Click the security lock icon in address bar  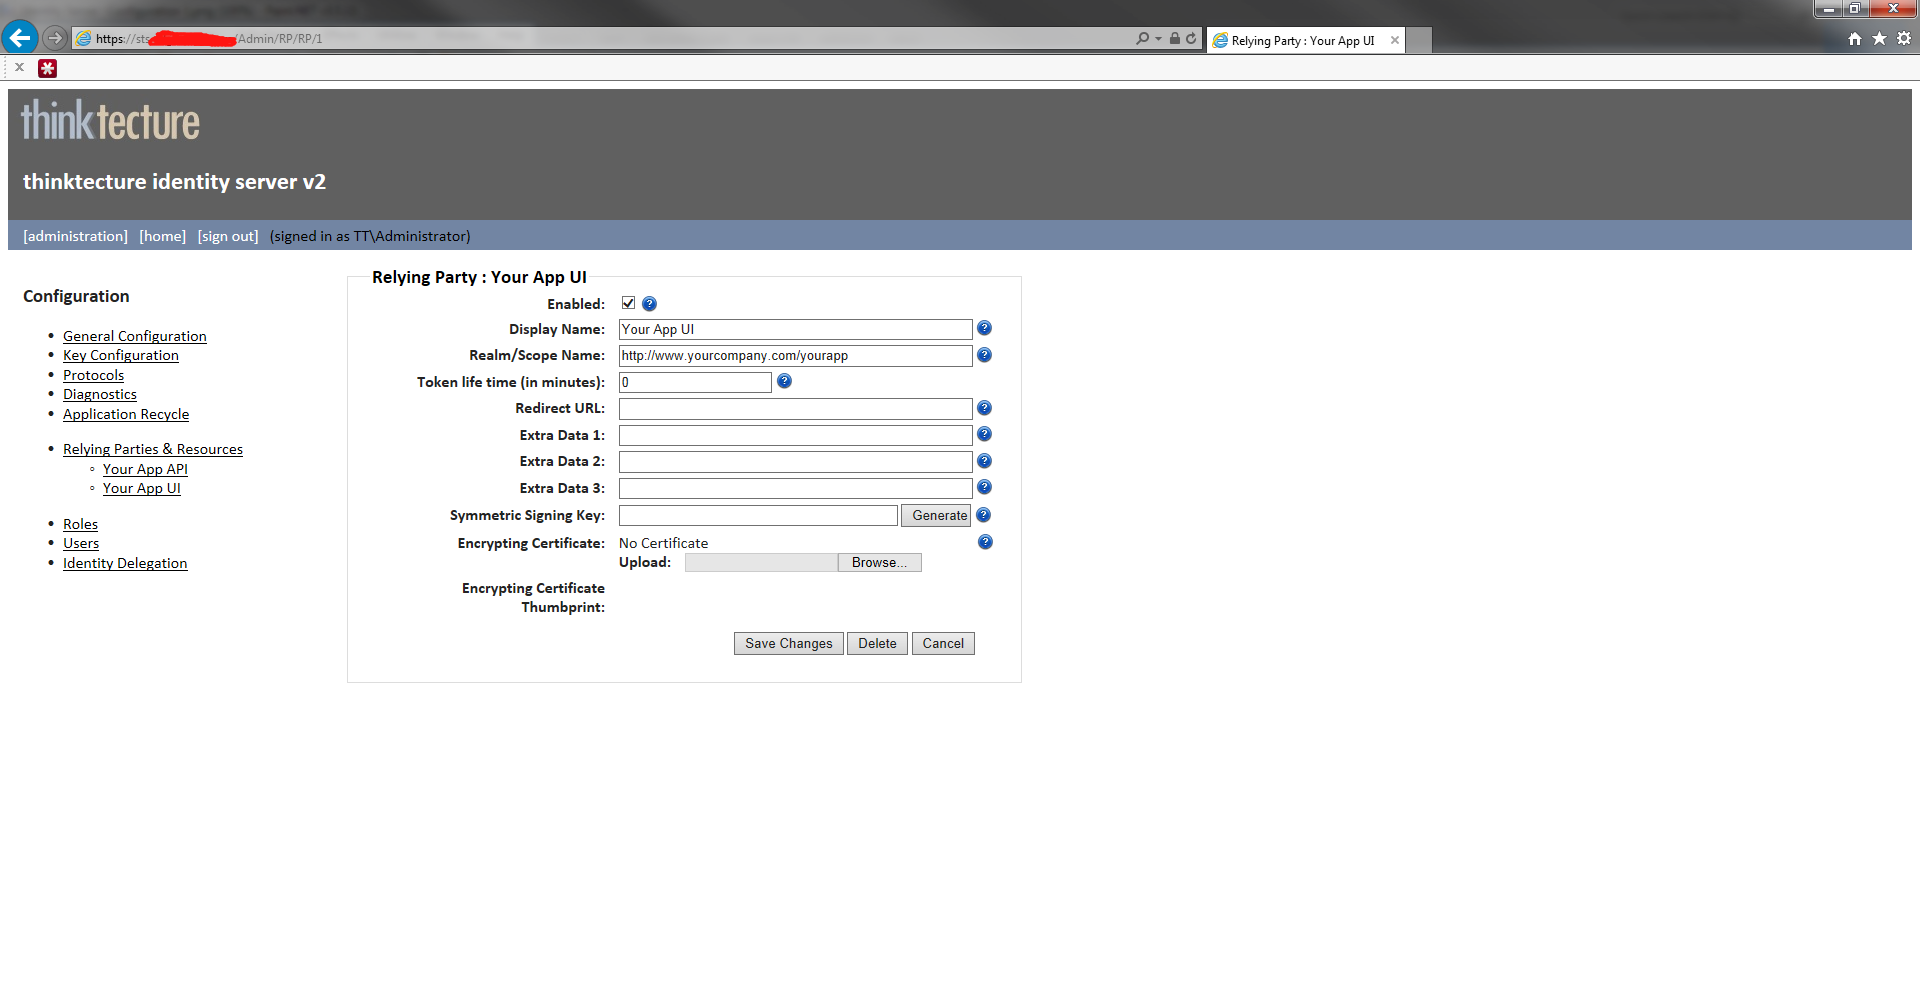click(1175, 38)
